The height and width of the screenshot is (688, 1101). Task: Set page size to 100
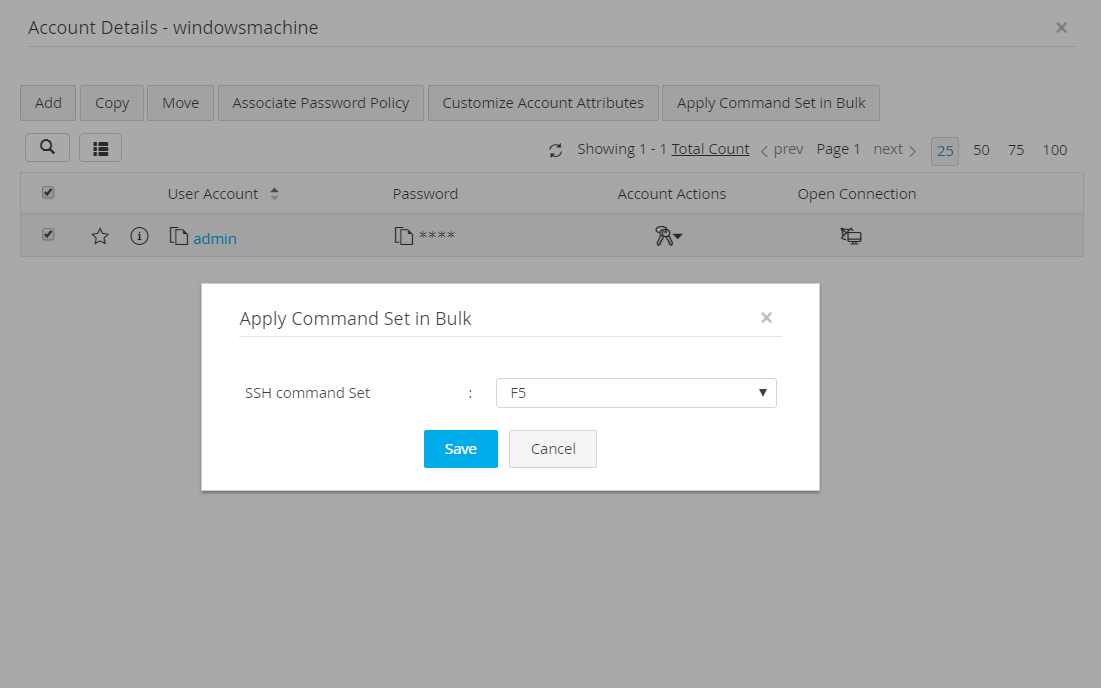click(1055, 150)
